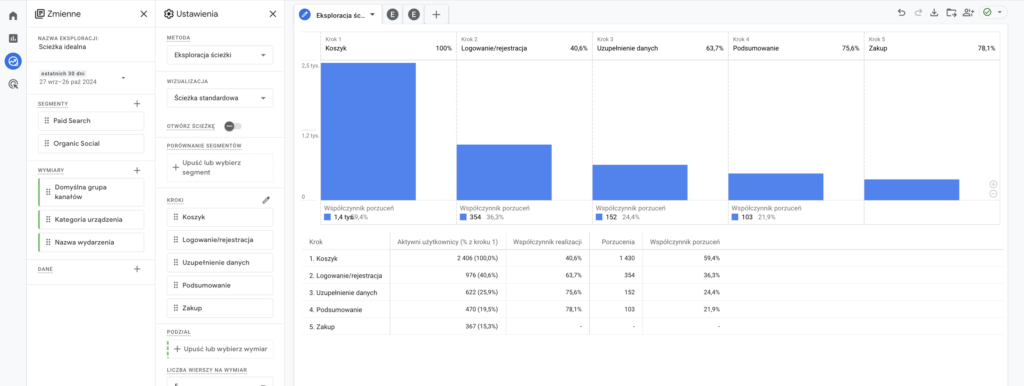The width and height of the screenshot is (1024, 386).
Task: Click the Uzupełnienie danych step chip
Action: point(220,263)
